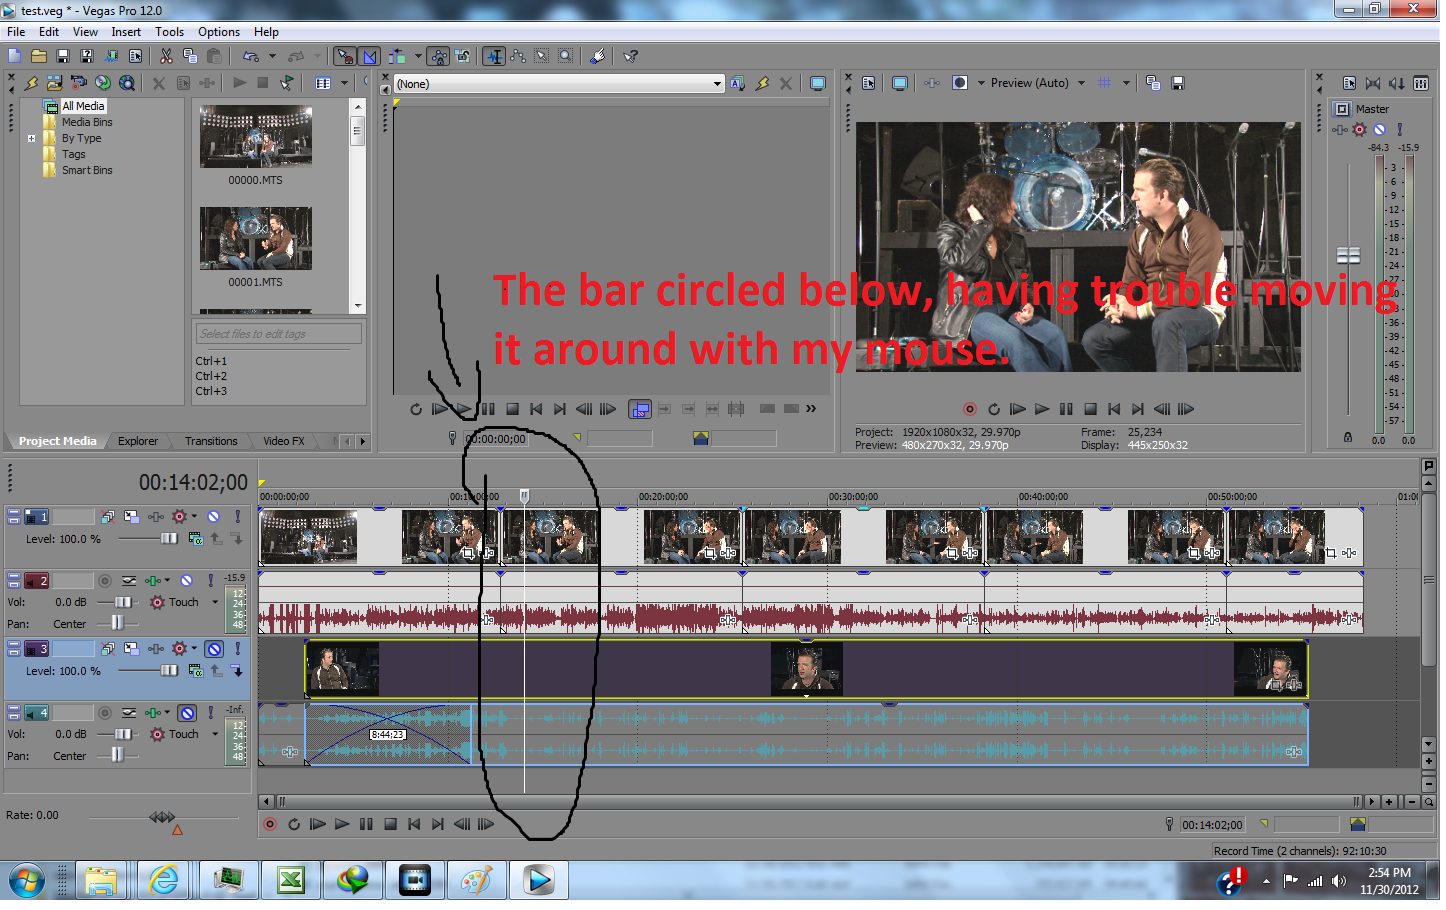Open the Options menu
1446x910 pixels.
coord(220,32)
